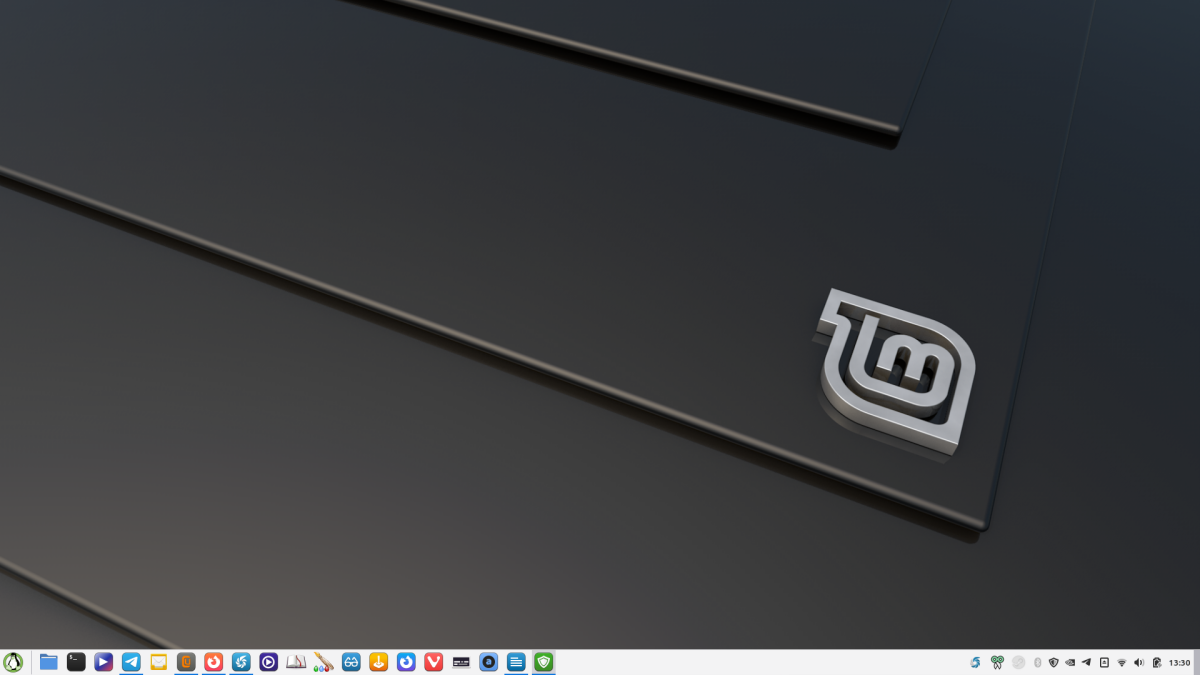Screen dimensions: 1200x675
Task: Launch the purple media player
Action: (267, 661)
